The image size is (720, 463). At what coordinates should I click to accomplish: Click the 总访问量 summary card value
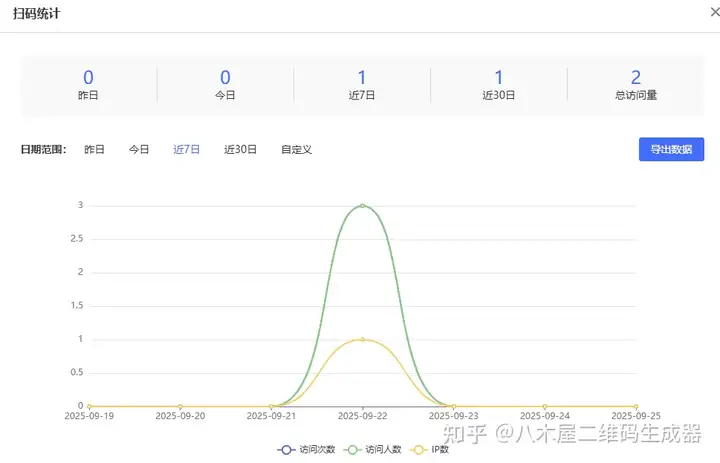click(636, 77)
